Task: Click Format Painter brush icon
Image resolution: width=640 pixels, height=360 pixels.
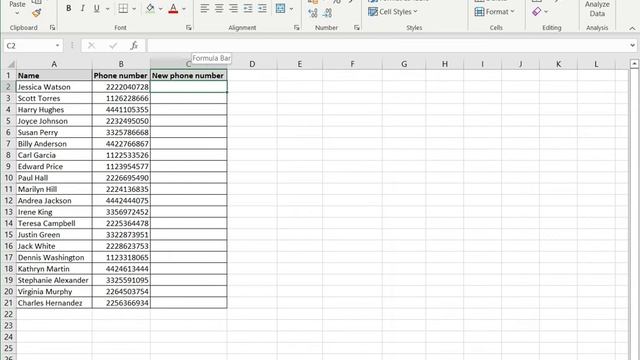Action: 37,13
